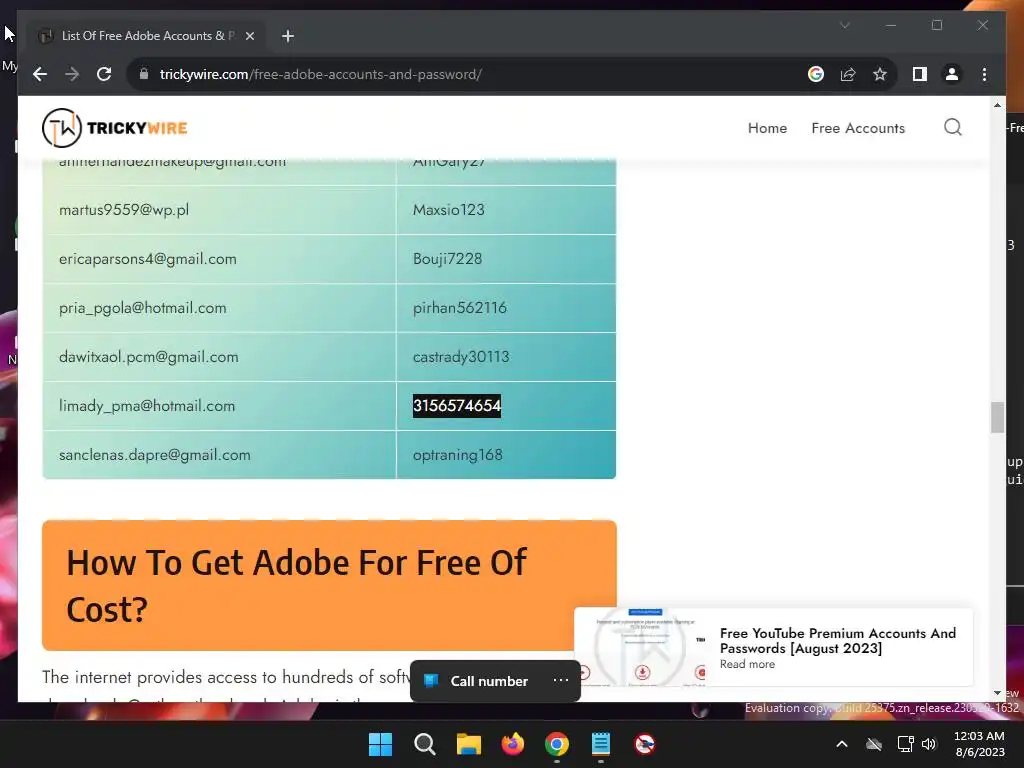Switch to Chrome in the taskbar
Viewport: 1024px width, 768px height.
coord(556,744)
